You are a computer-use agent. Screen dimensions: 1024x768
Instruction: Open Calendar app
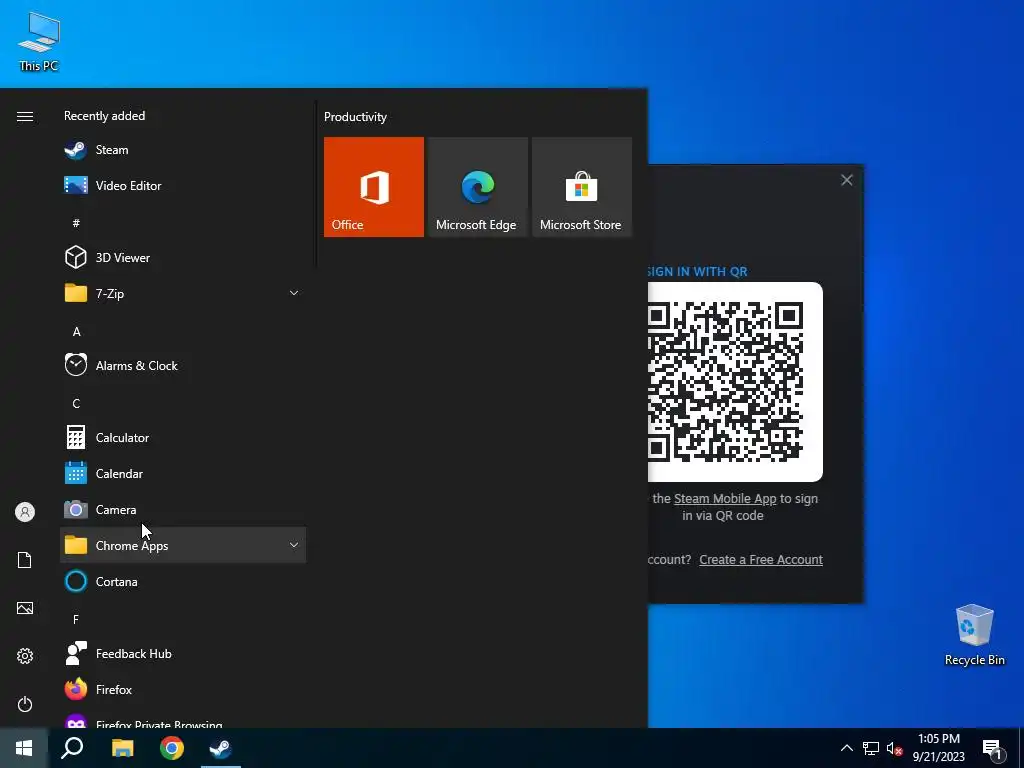pyautogui.click(x=183, y=473)
